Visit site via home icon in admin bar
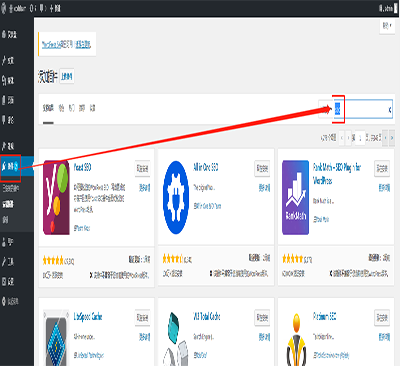The image size is (400, 366). point(11,8)
